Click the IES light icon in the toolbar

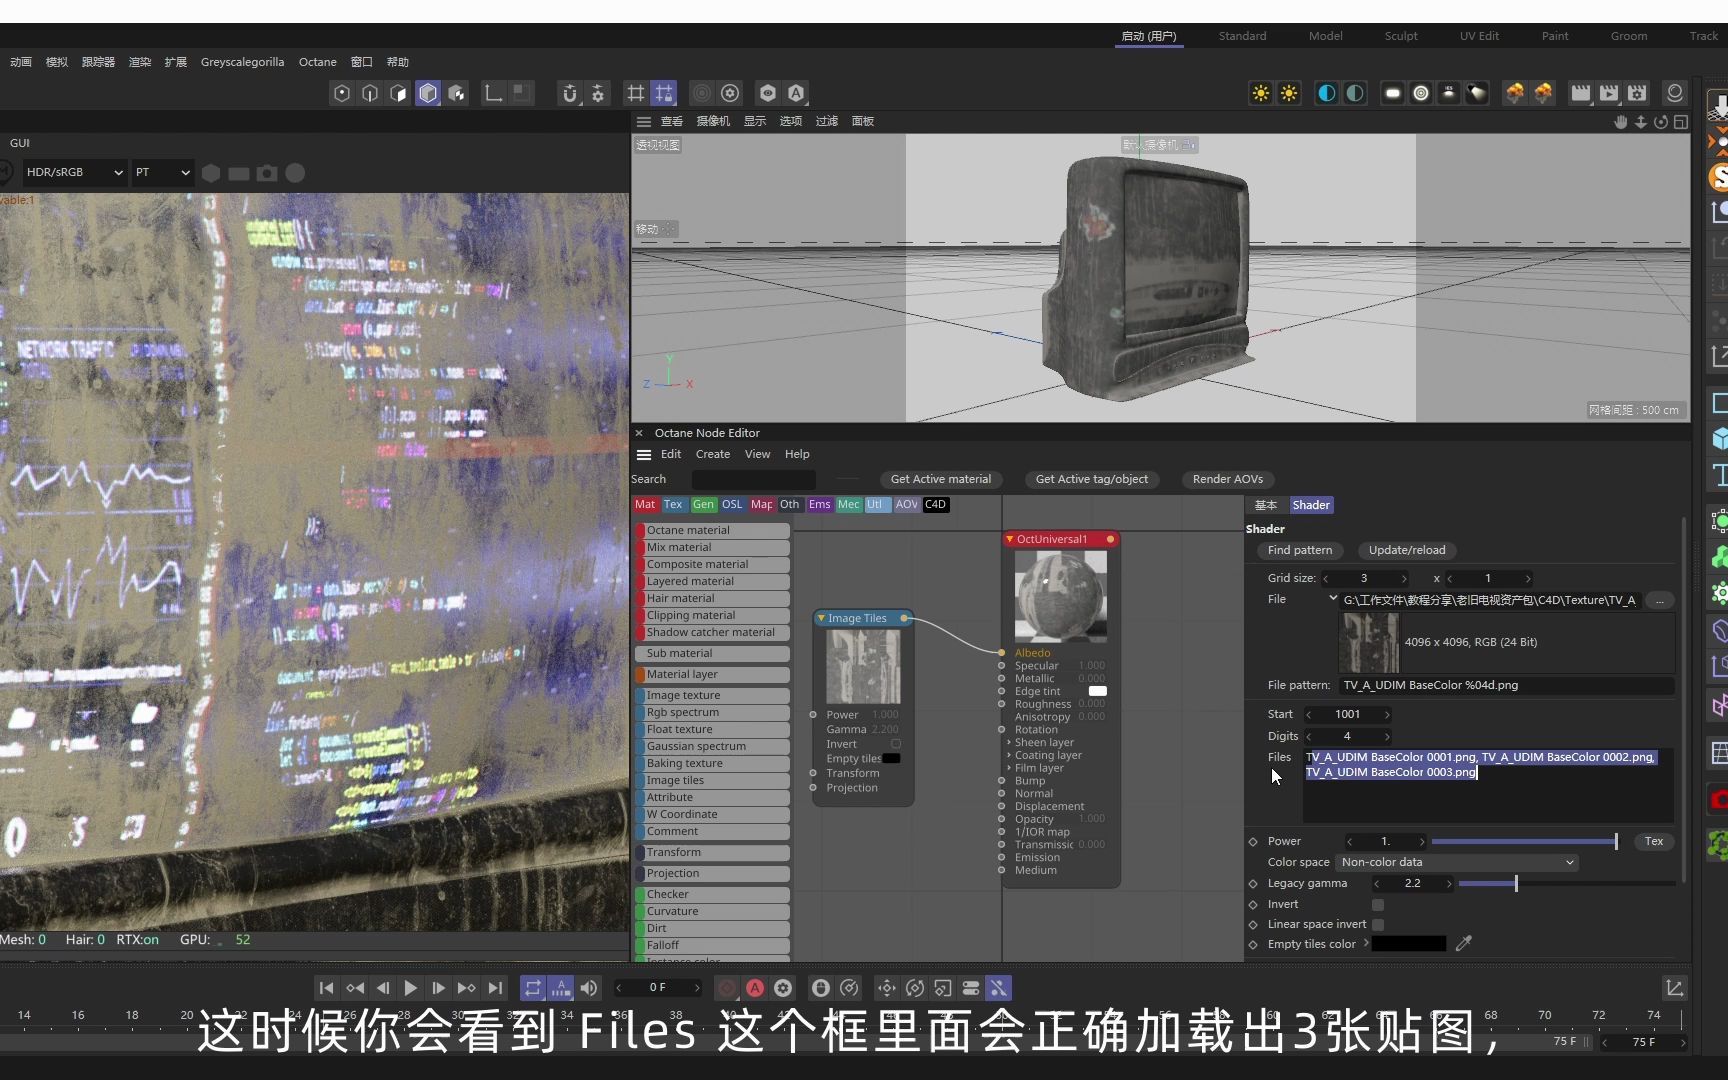[1448, 93]
